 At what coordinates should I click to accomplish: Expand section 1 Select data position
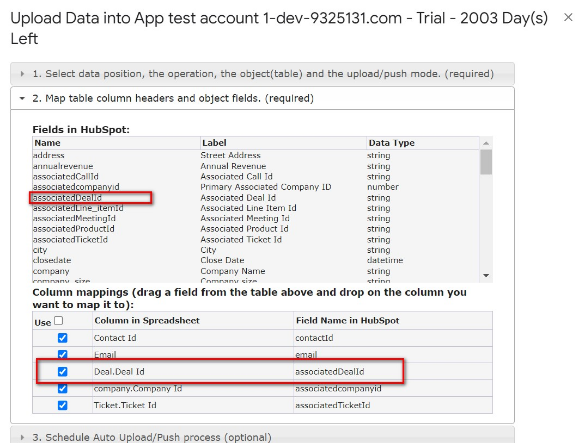[x=263, y=74]
